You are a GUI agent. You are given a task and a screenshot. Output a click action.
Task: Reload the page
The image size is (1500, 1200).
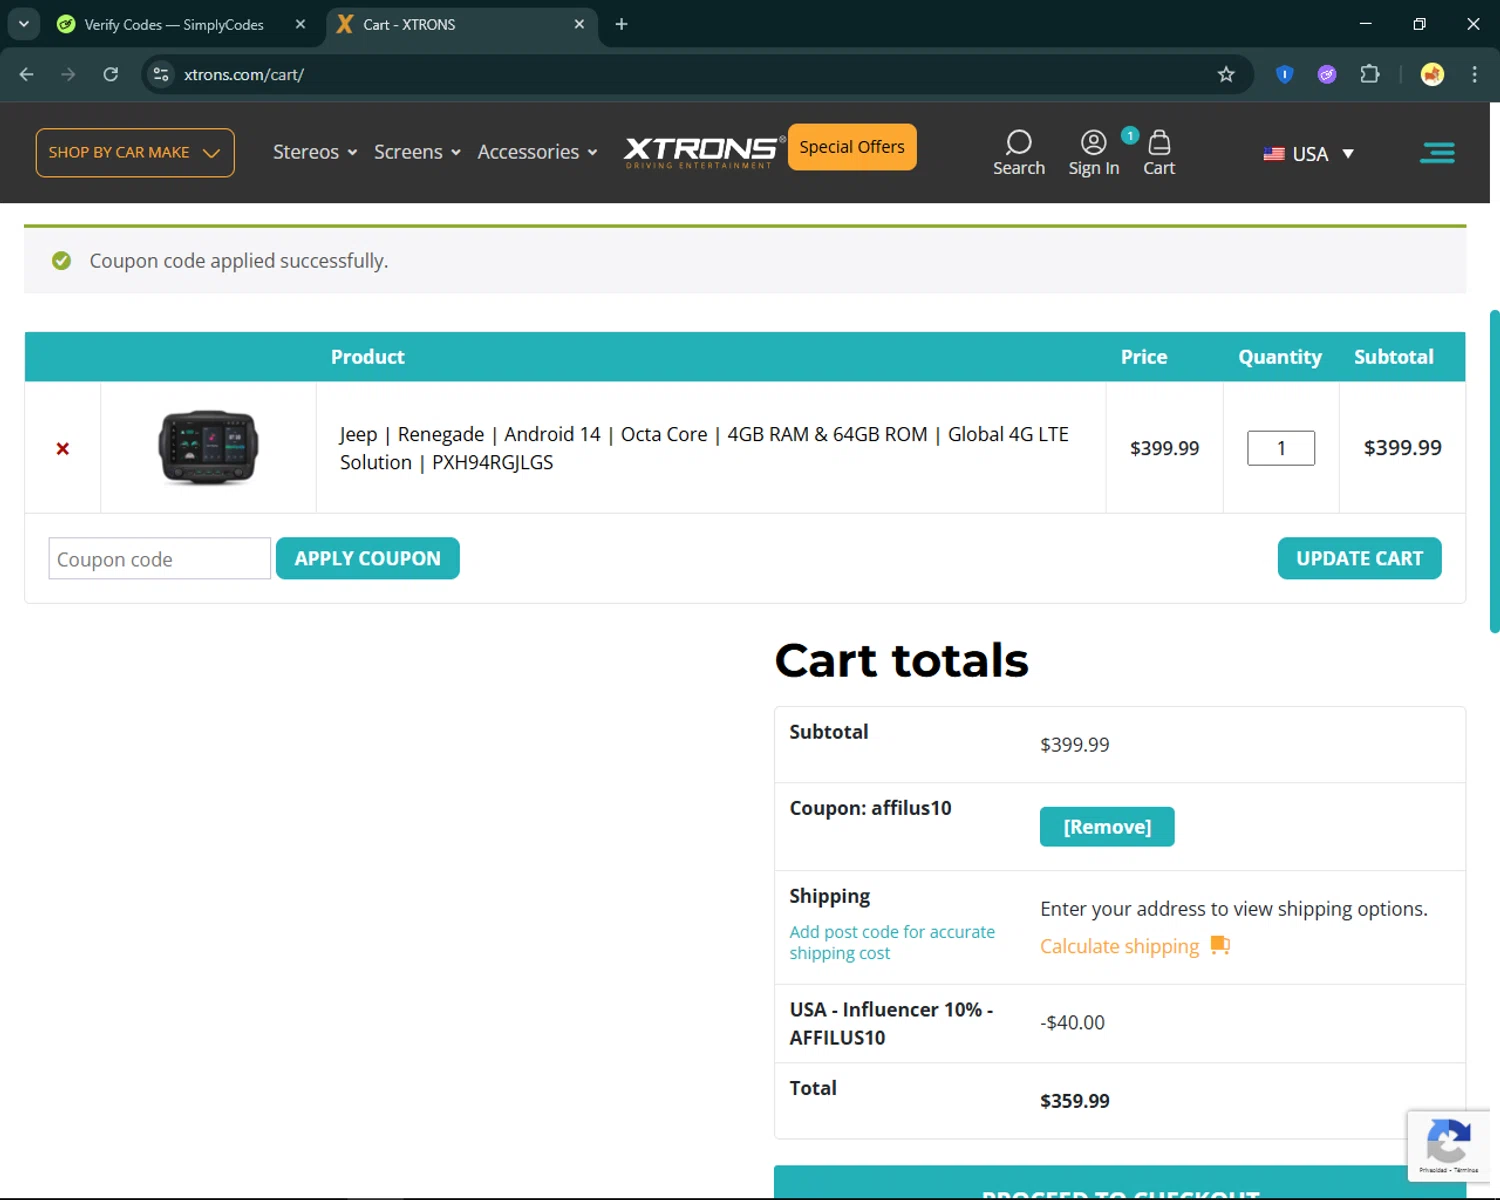point(110,74)
